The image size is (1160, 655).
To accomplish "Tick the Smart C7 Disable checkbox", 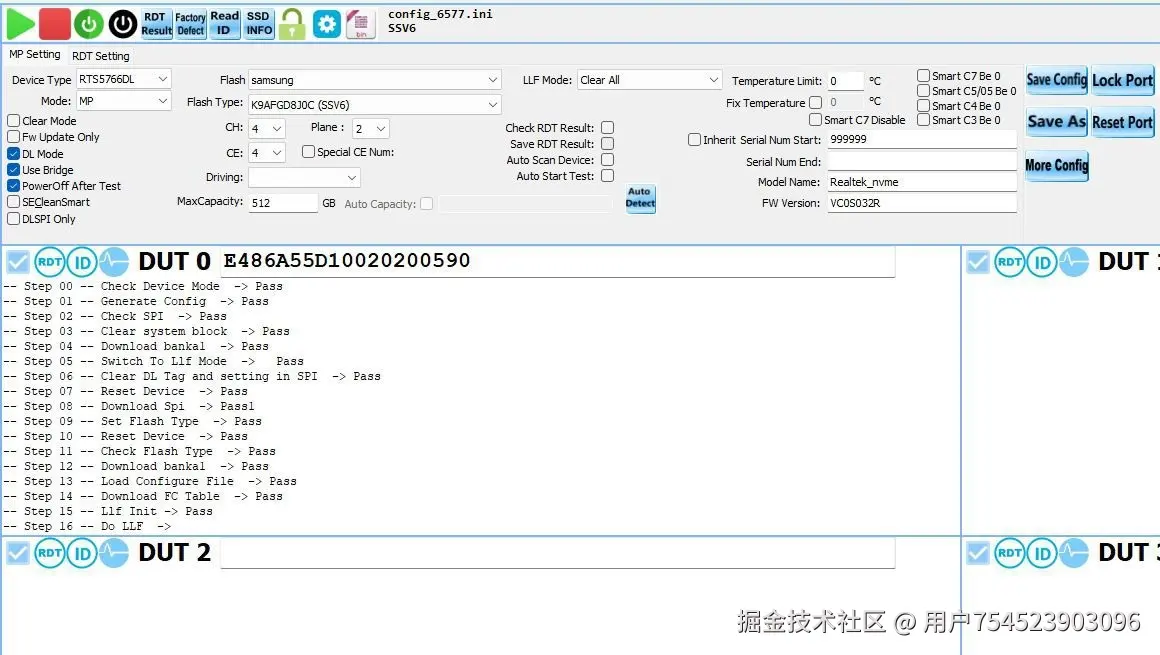I will (x=815, y=120).
